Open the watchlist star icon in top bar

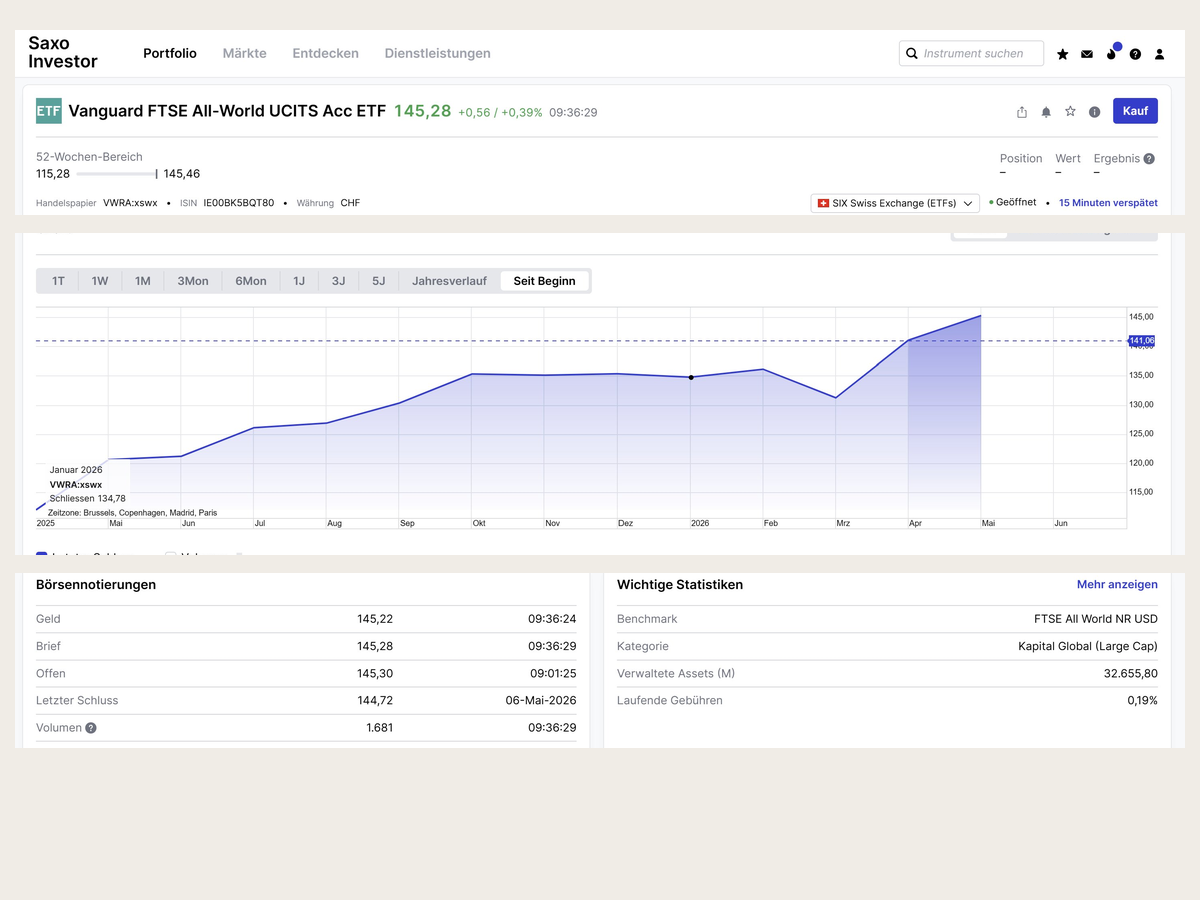(x=1062, y=54)
